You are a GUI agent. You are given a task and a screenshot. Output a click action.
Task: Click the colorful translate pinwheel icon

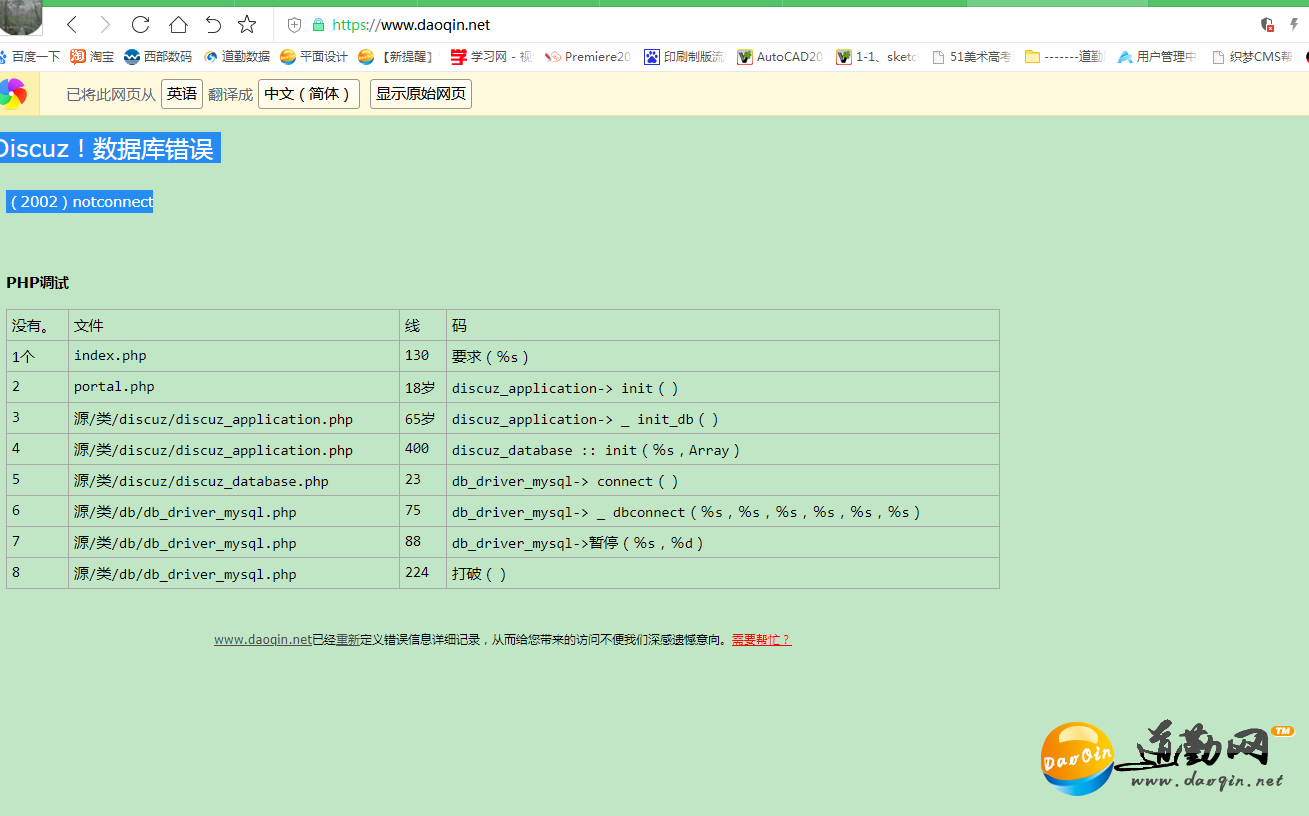pos(12,94)
